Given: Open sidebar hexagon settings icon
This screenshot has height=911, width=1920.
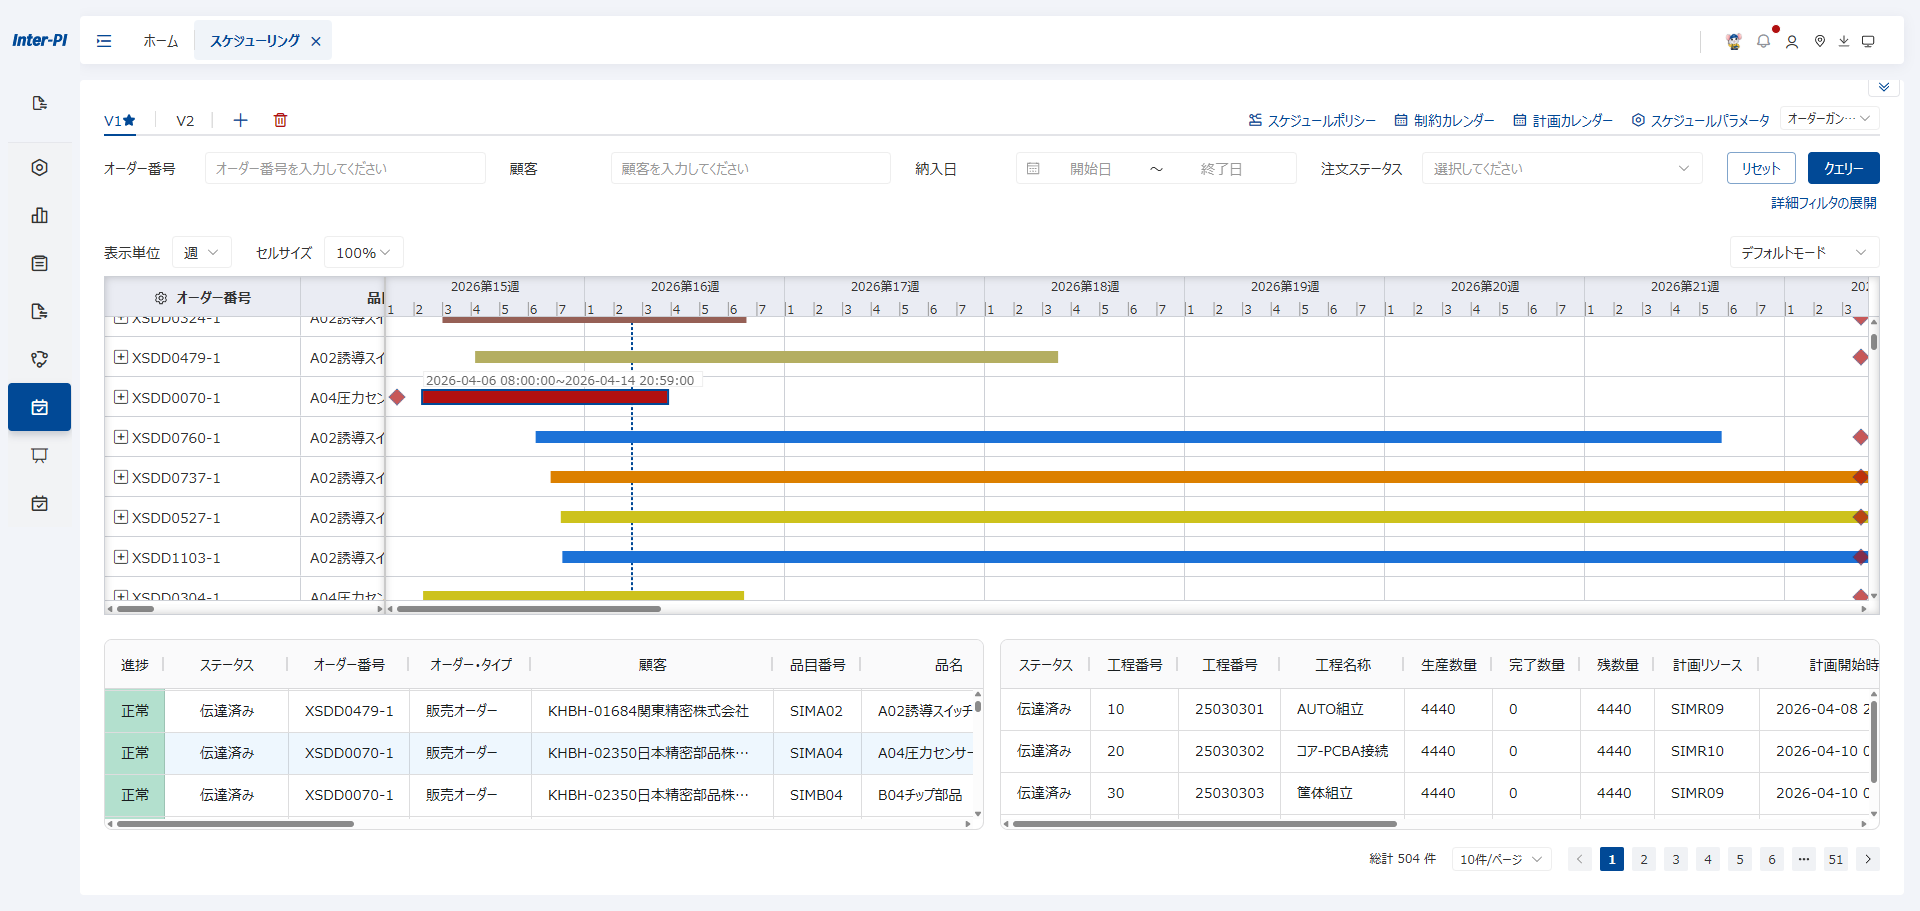Looking at the screenshot, I should (40, 167).
